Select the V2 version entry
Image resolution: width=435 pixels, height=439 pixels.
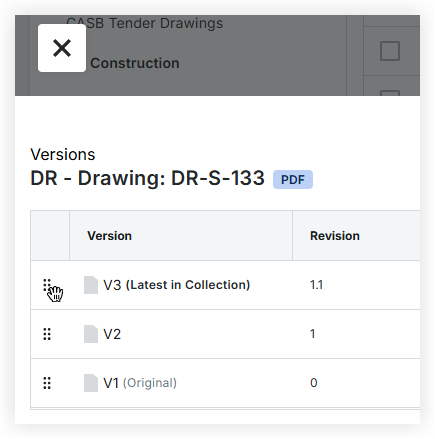pyautogui.click(x=112, y=334)
